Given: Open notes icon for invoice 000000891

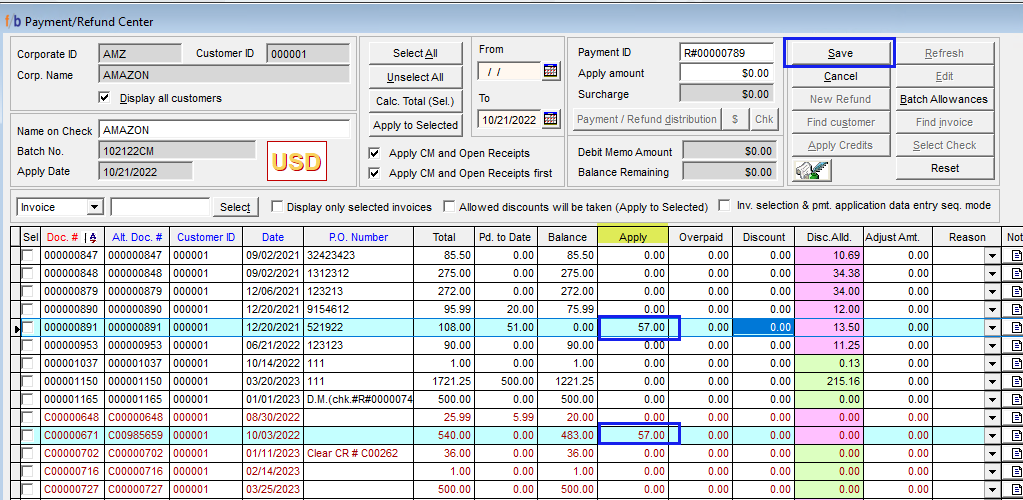Looking at the screenshot, I should point(1016,328).
